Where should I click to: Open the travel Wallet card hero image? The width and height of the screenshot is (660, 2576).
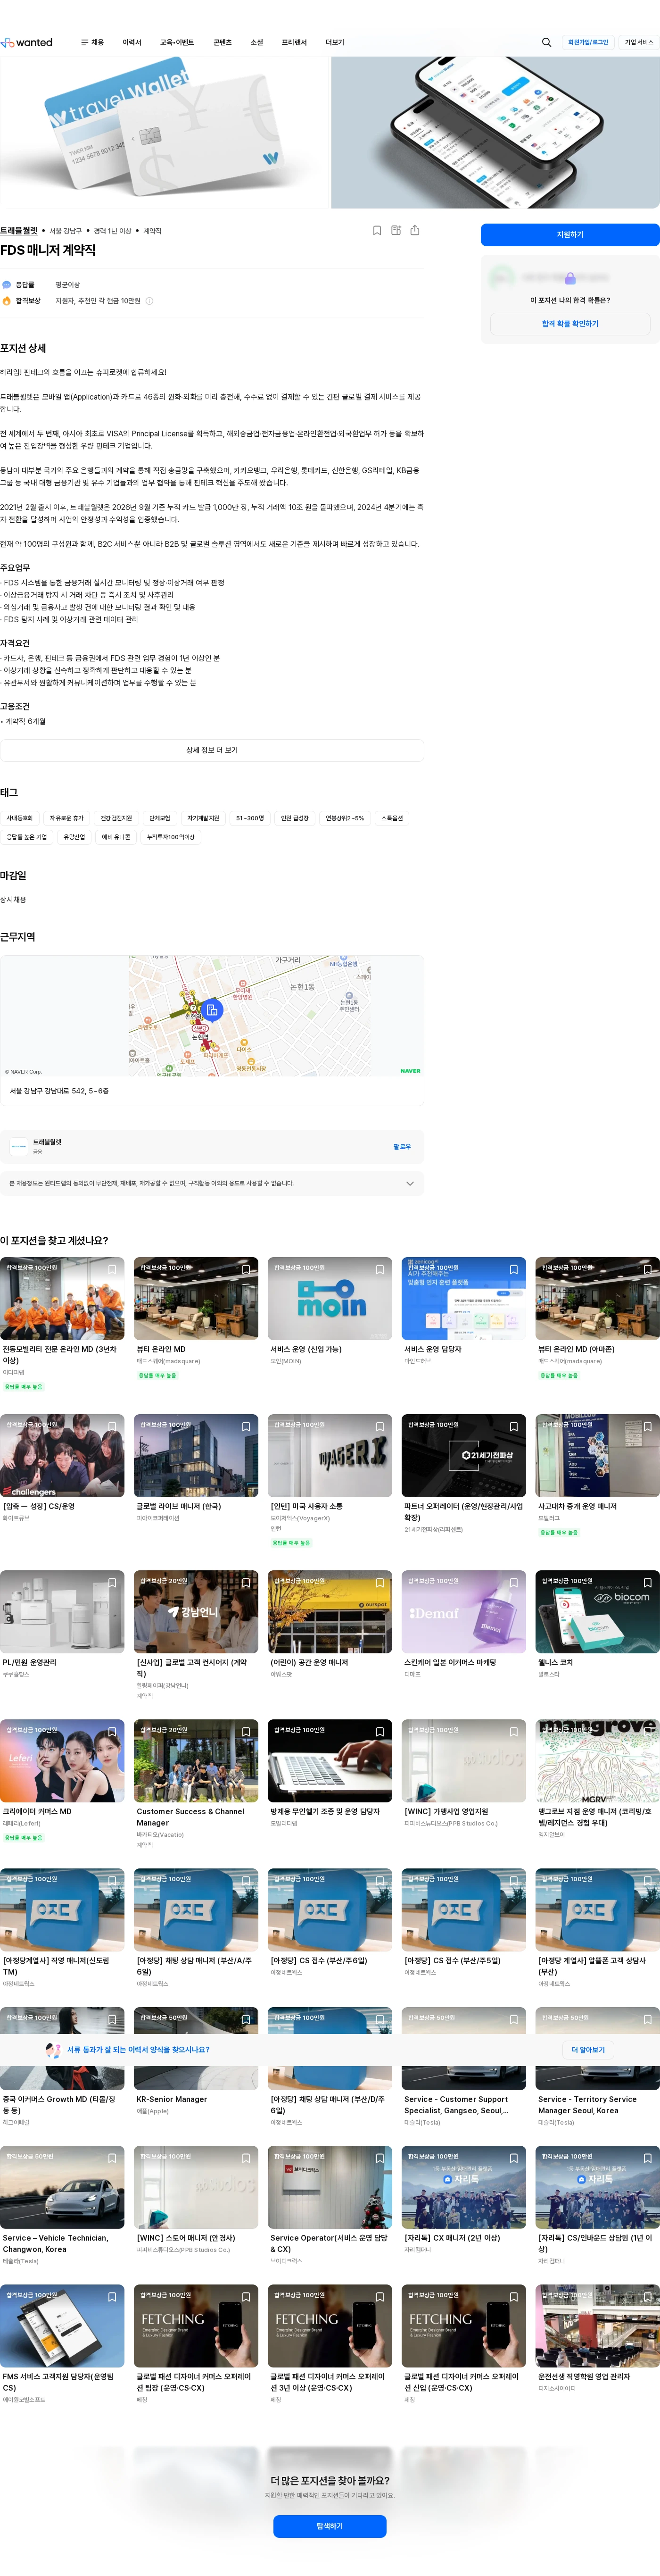(x=165, y=132)
